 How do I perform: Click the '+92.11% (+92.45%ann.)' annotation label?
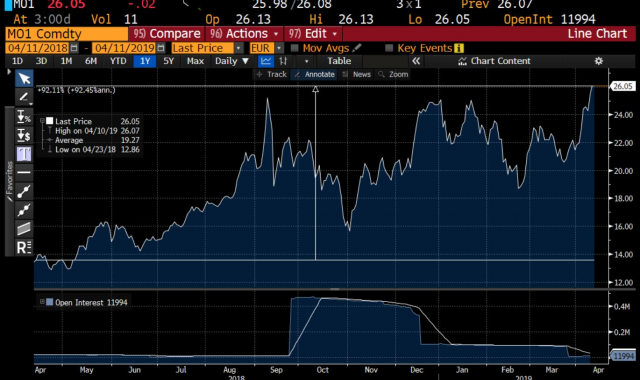pos(76,90)
